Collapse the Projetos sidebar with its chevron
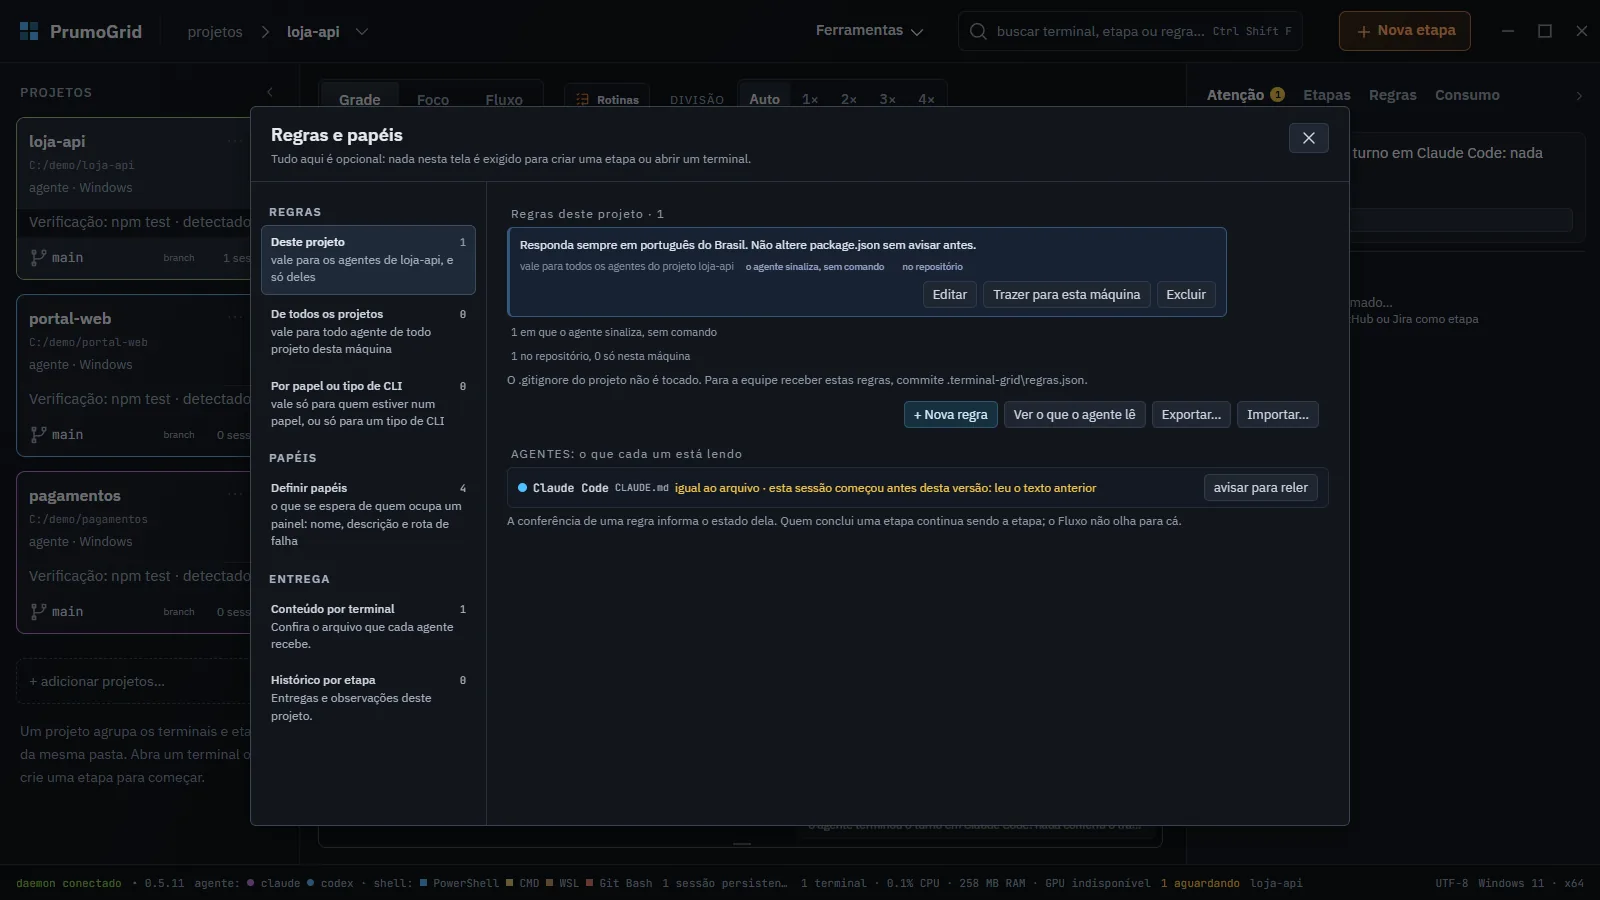Image resolution: width=1600 pixels, height=900 pixels. coord(270,92)
